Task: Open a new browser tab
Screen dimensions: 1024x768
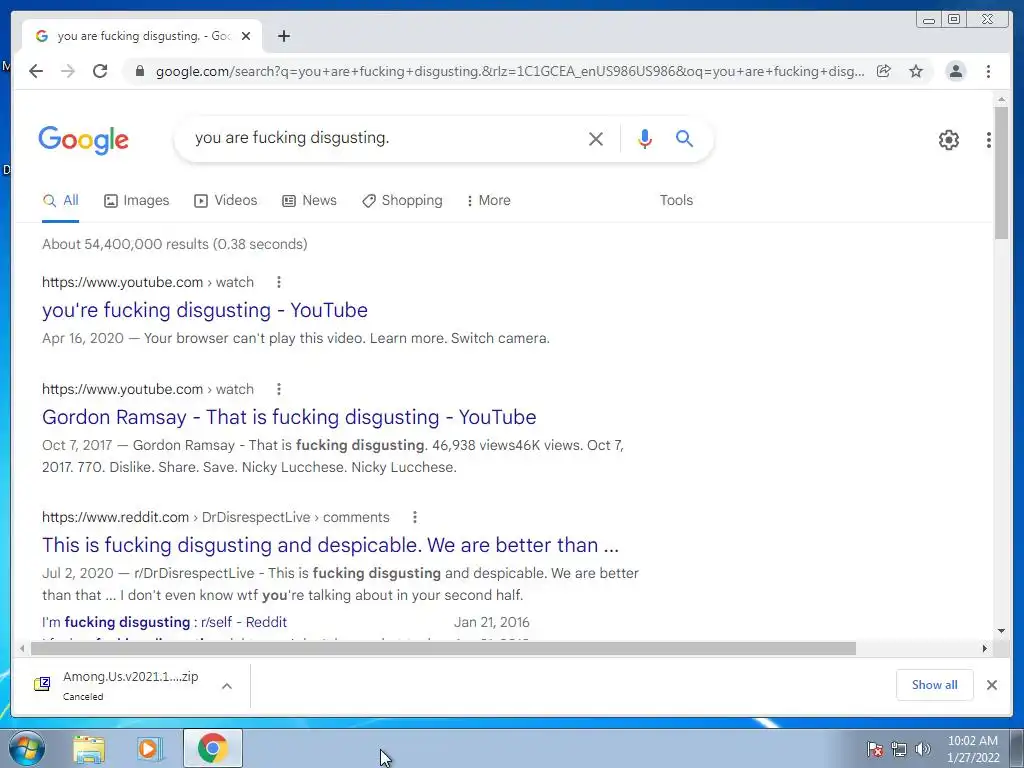Action: 283,36
